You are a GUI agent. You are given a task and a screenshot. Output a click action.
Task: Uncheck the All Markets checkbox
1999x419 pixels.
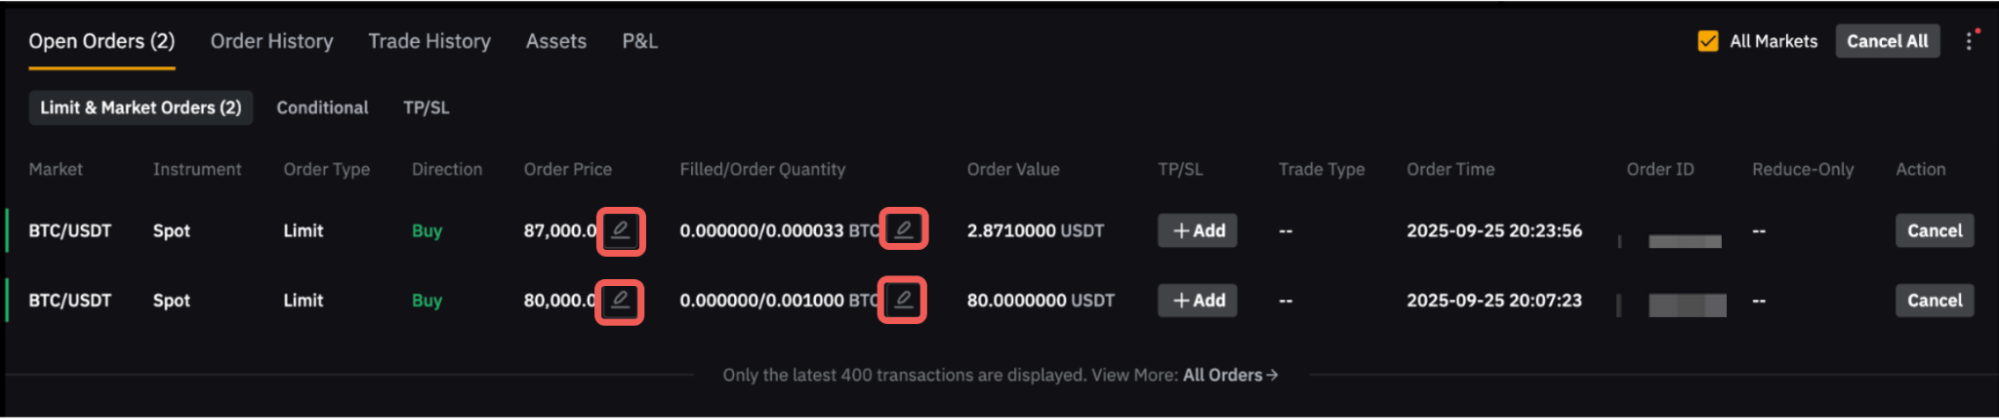[x=1708, y=41]
